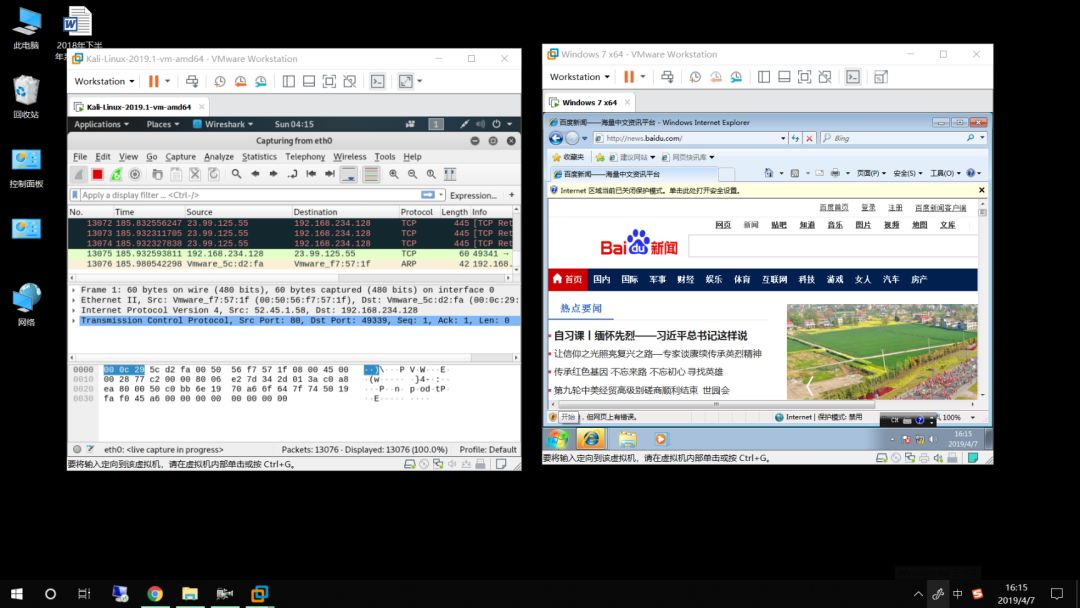Open 百度首页 link at page top

(x=833, y=208)
